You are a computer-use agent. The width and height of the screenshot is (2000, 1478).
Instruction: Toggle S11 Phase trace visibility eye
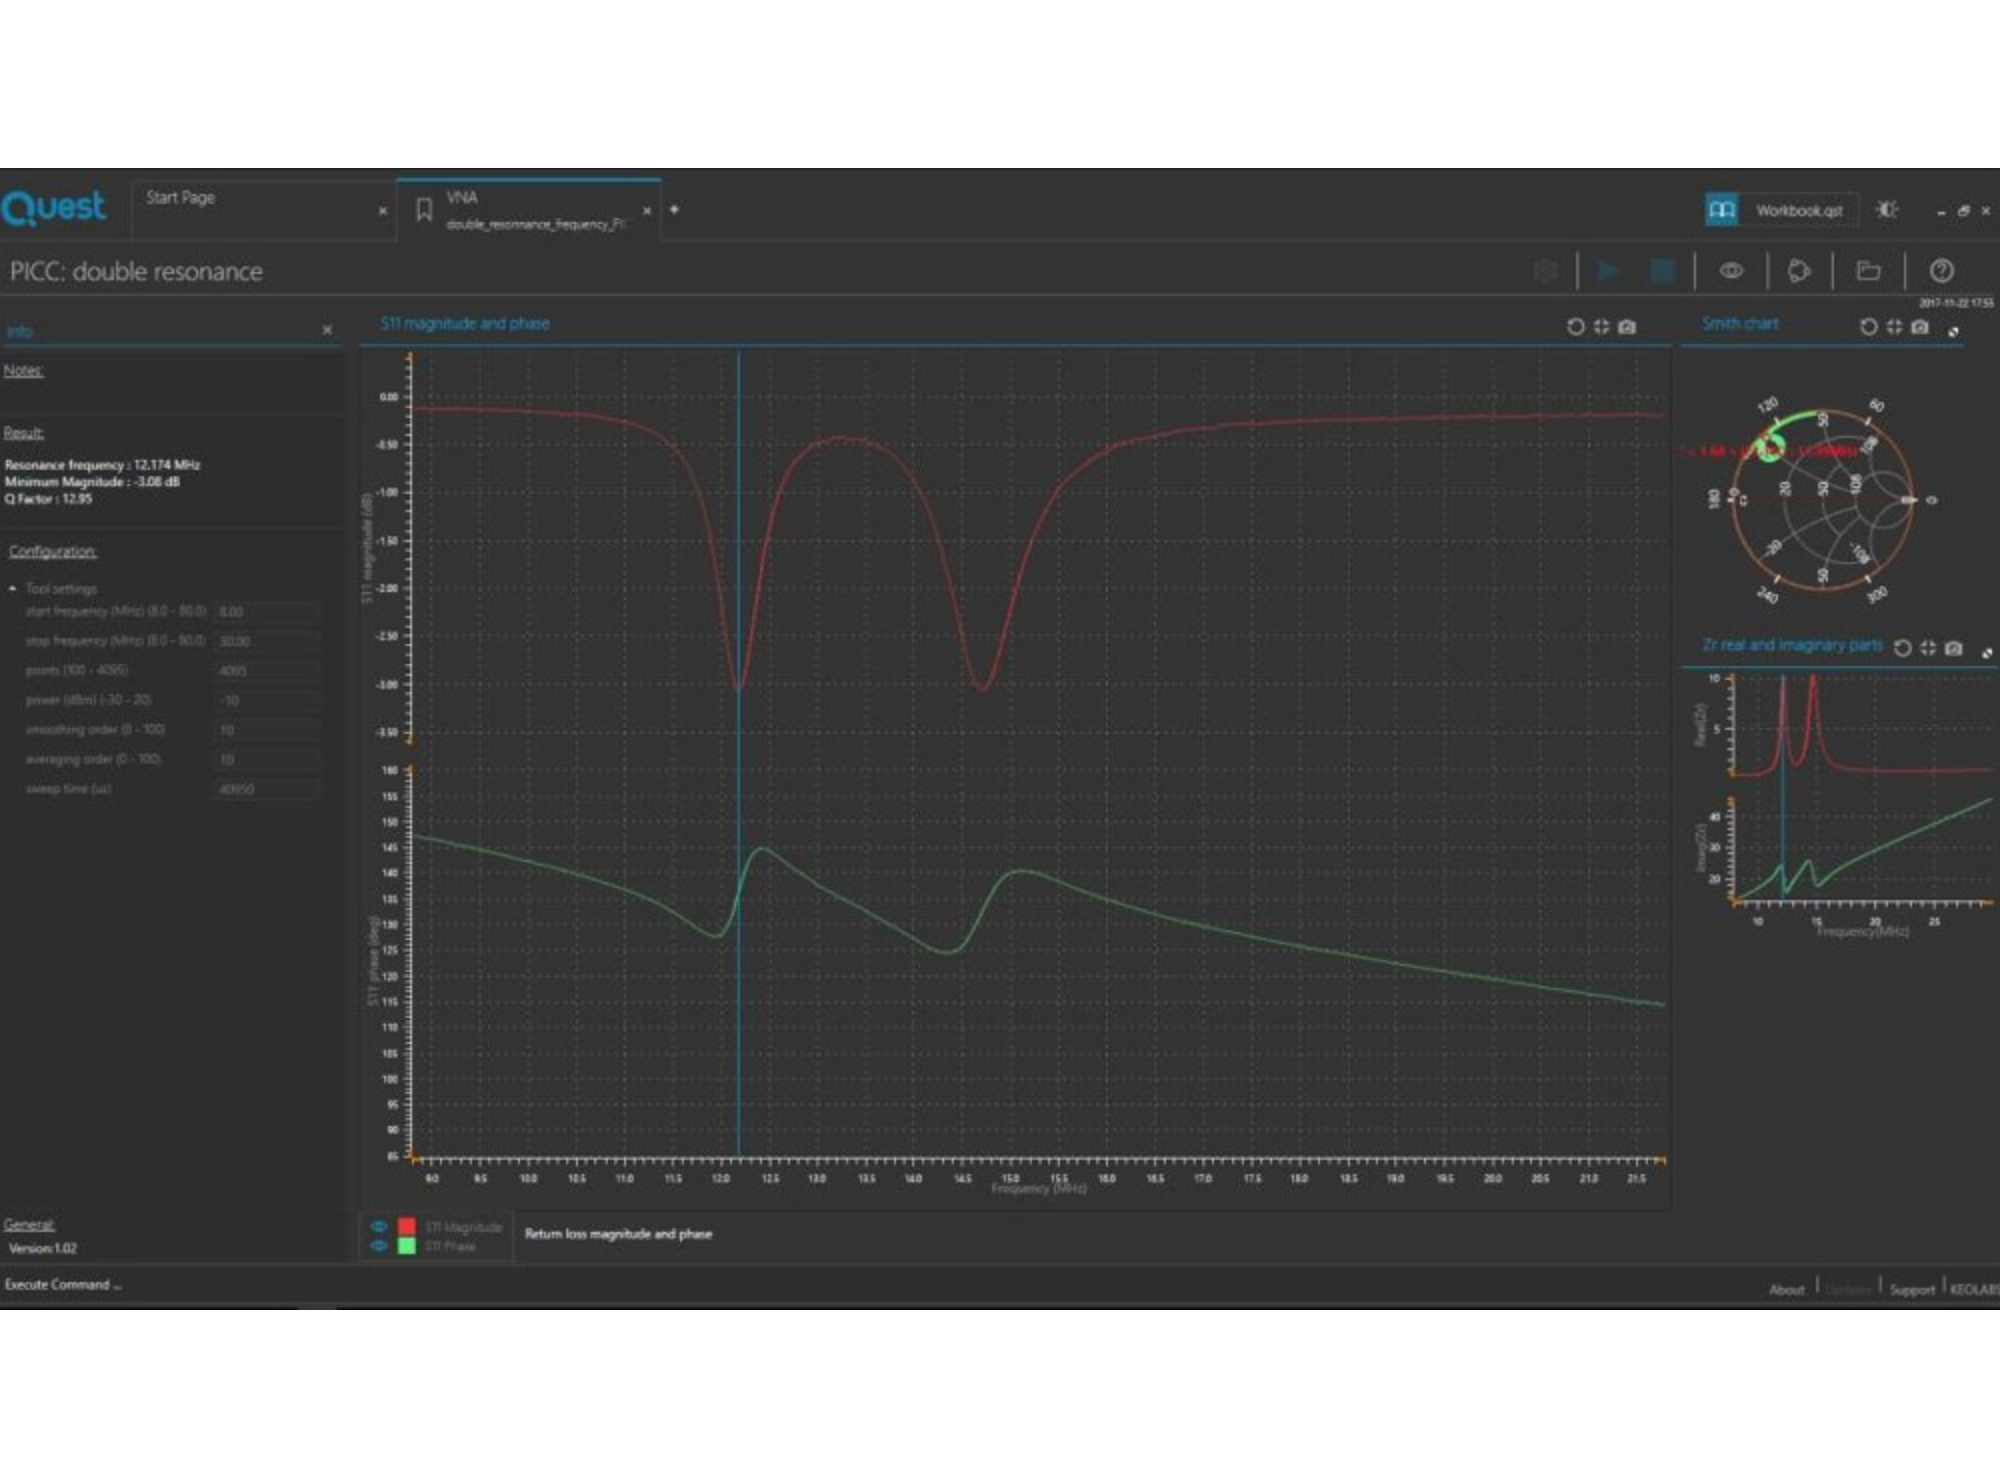pyautogui.click(x=379, y=1246)
